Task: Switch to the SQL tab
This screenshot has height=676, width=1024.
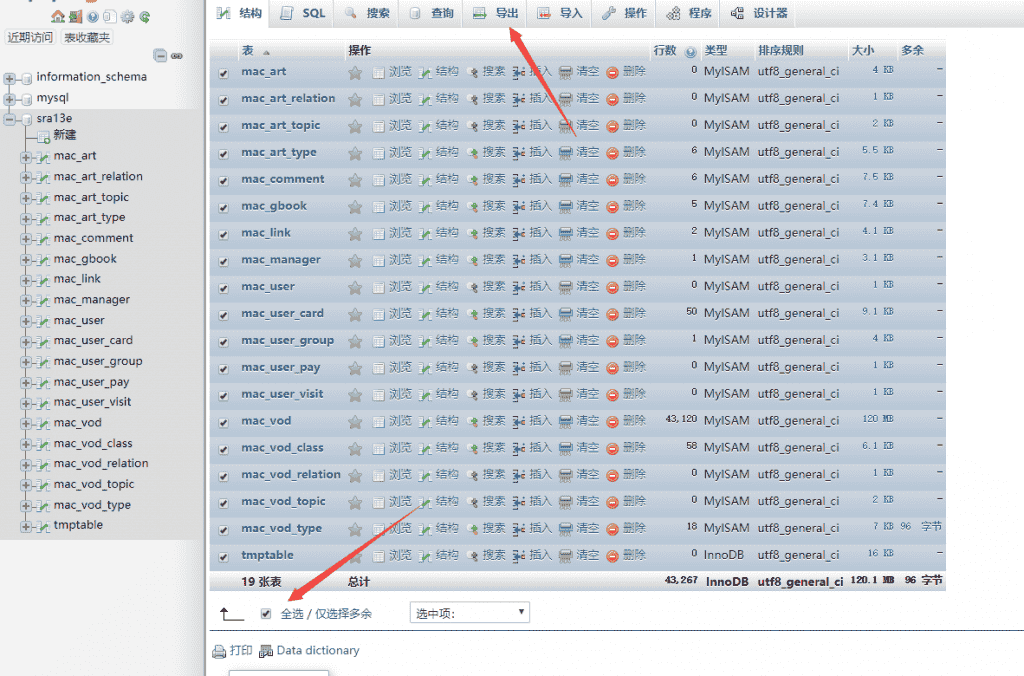Action: pyautogui.click(x=314, y=14)
